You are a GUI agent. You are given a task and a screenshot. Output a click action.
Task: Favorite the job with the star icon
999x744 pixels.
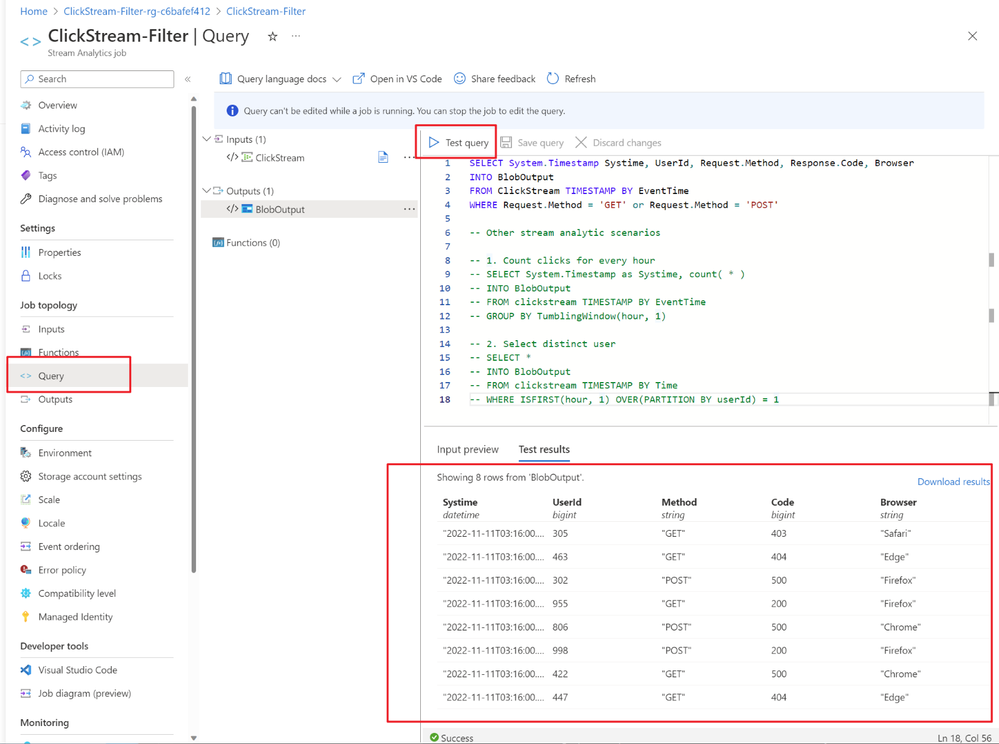click(272, 36)
